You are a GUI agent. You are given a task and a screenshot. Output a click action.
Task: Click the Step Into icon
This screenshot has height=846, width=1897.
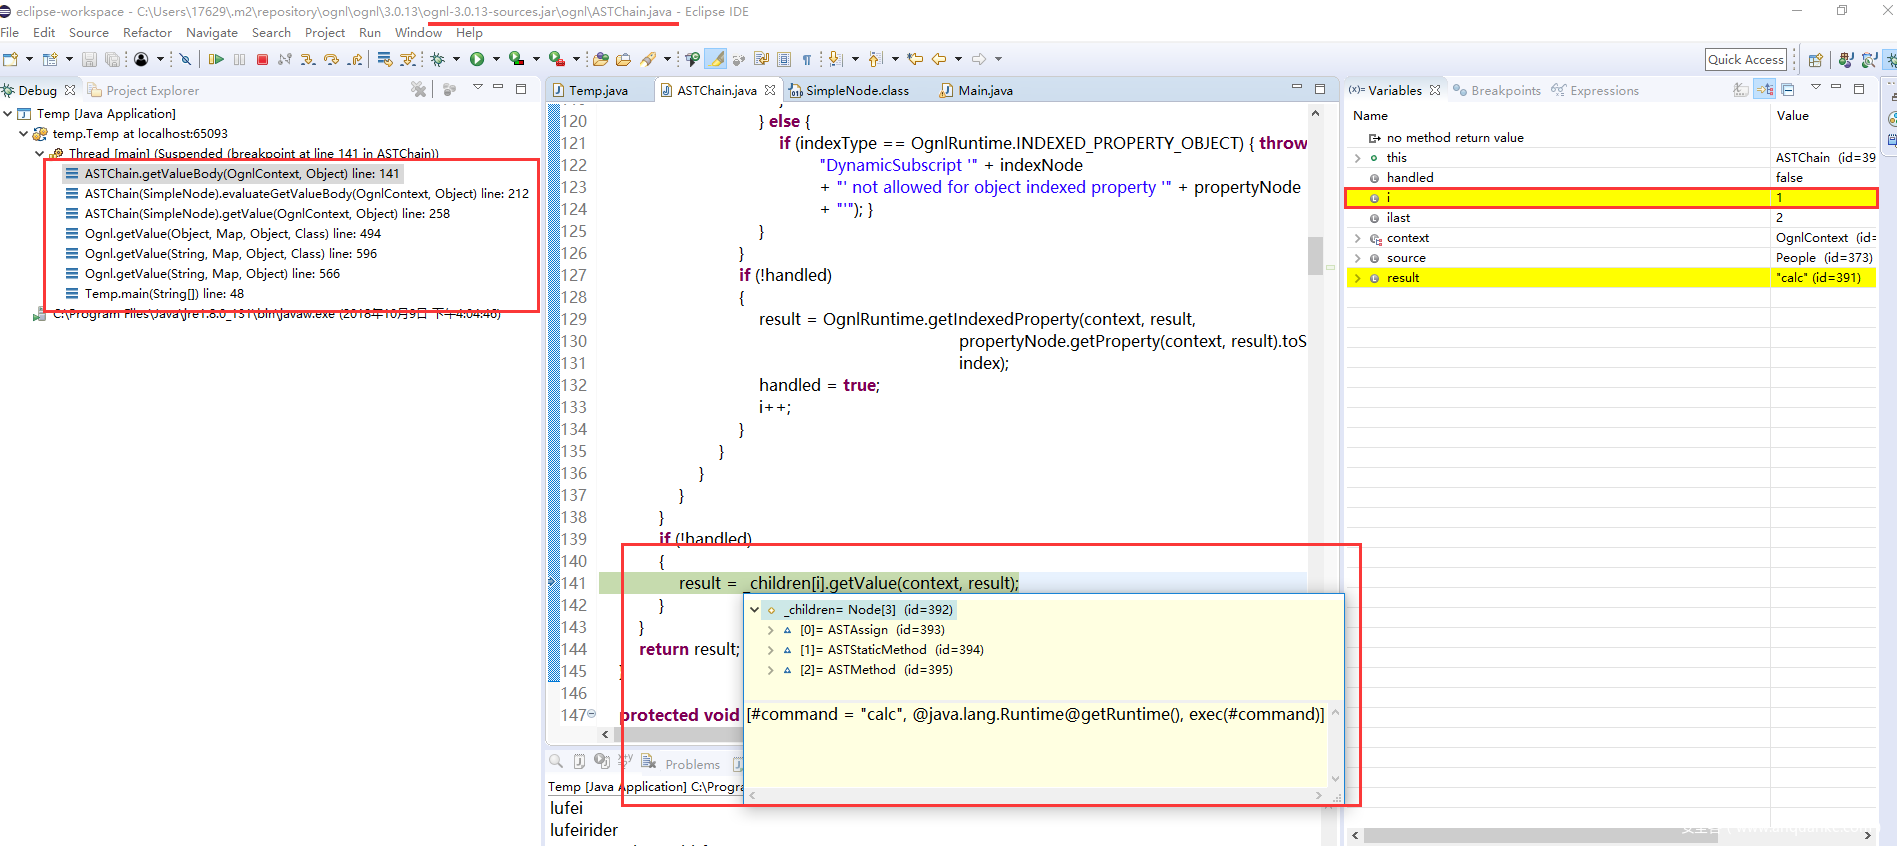308,60
